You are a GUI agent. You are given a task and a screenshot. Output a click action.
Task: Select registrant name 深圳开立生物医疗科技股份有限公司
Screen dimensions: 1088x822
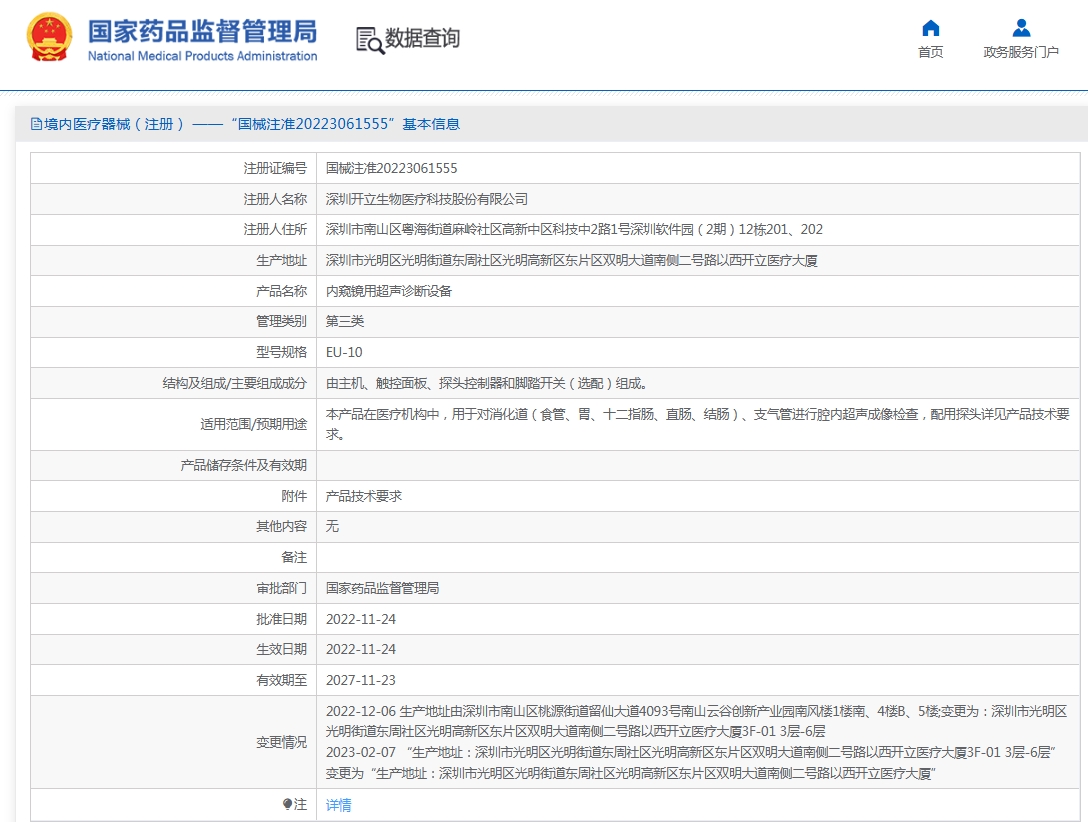427,200
